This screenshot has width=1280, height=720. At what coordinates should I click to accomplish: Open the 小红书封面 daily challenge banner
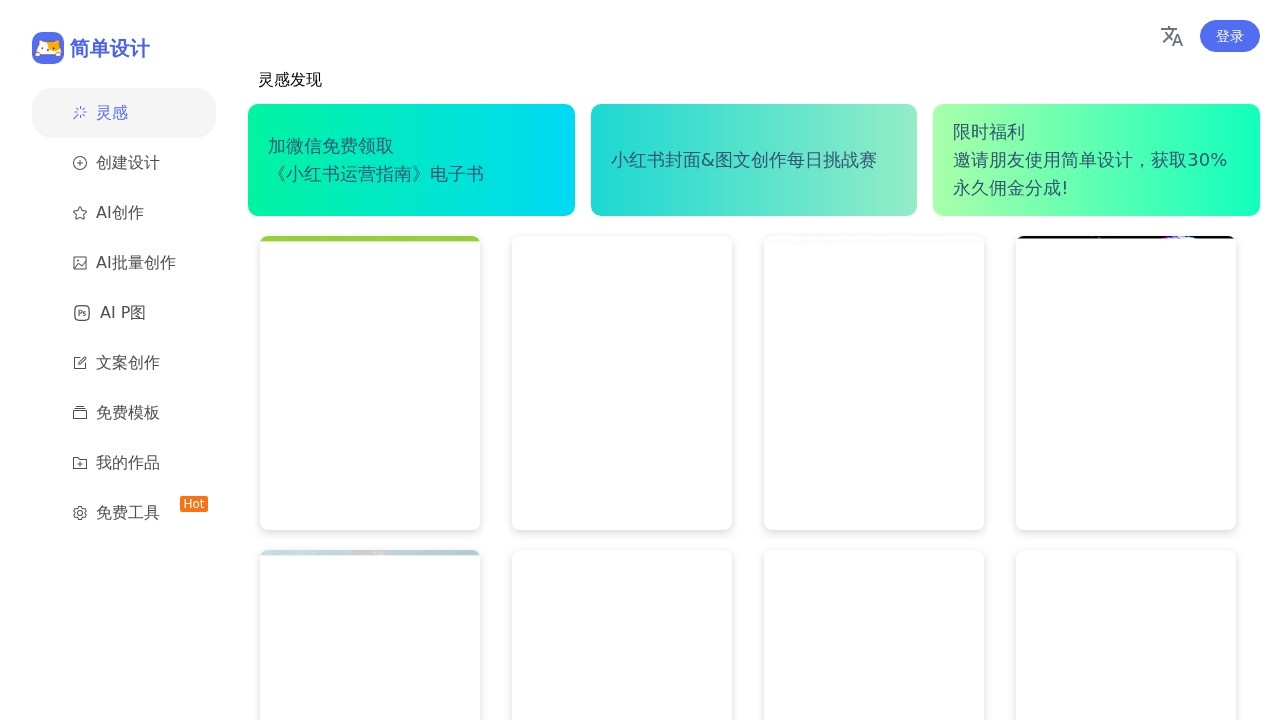click(x=754, y=160)
